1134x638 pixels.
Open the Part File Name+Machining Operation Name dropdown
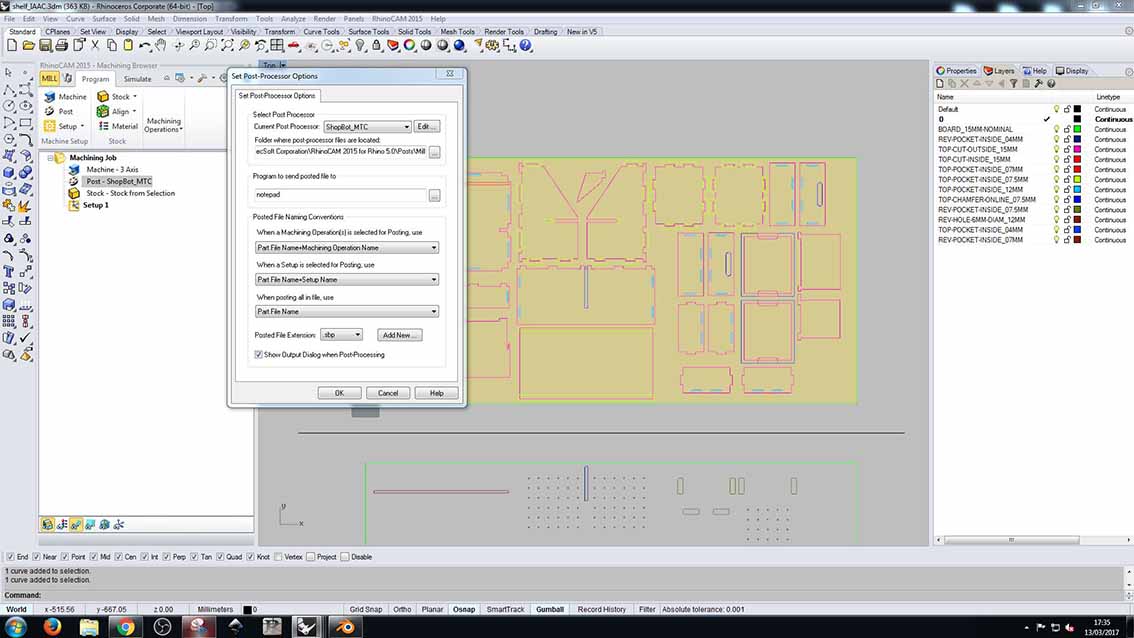pyautogui.click(x=346, y=247)
